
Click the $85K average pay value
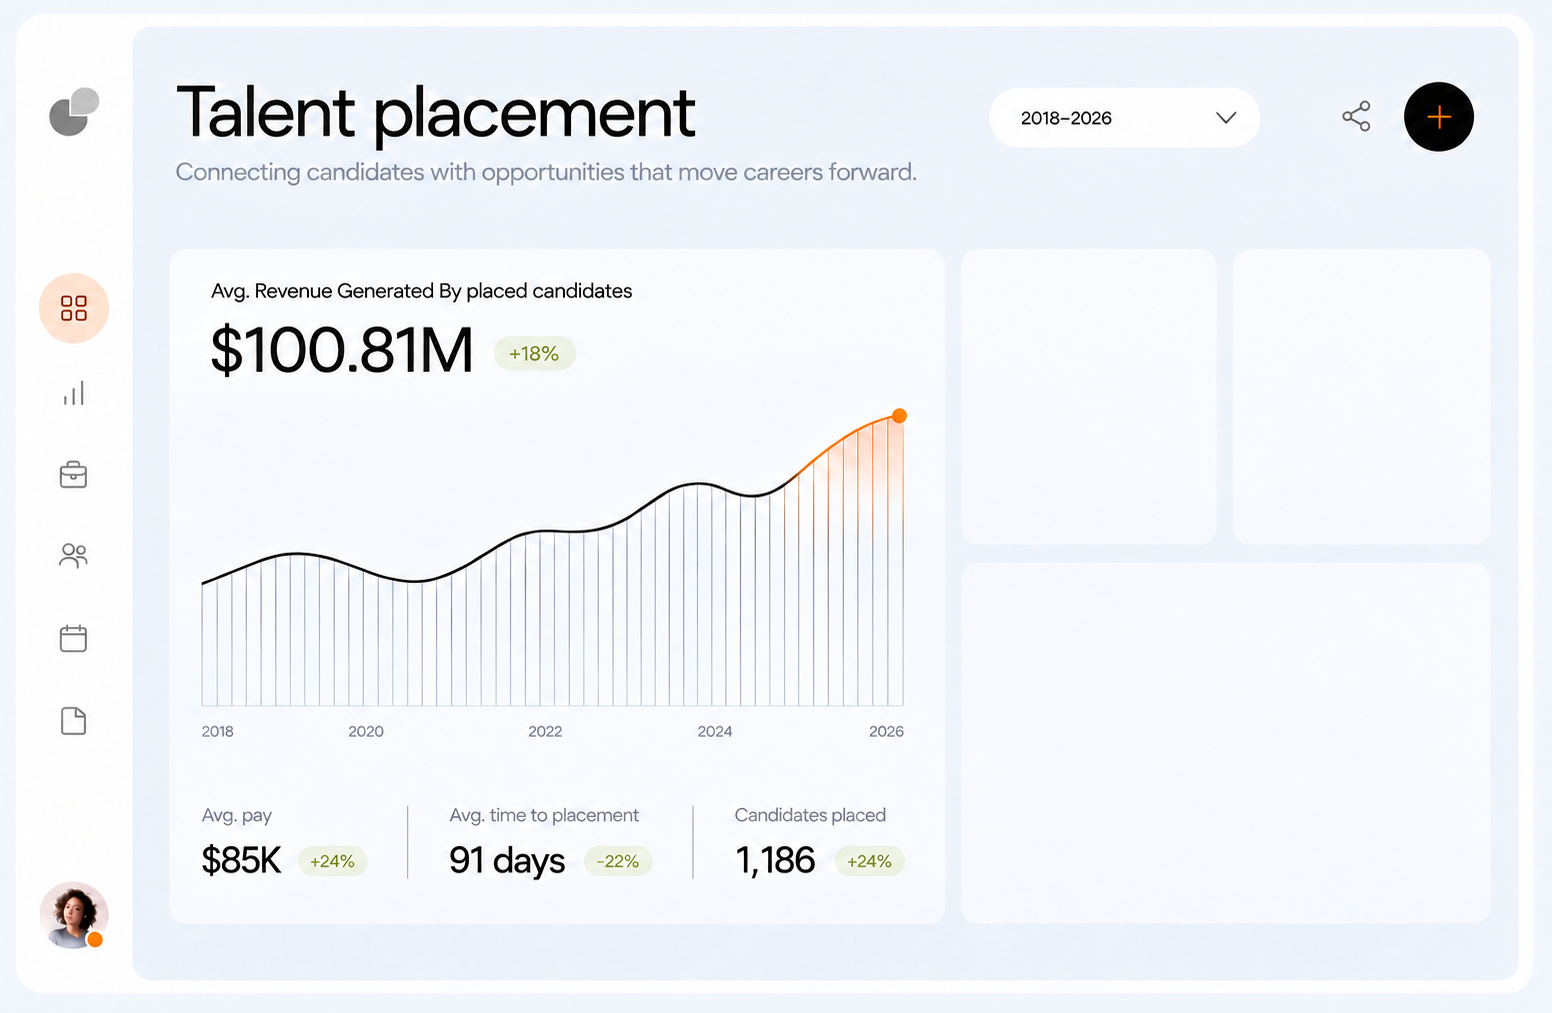[241, 860]
